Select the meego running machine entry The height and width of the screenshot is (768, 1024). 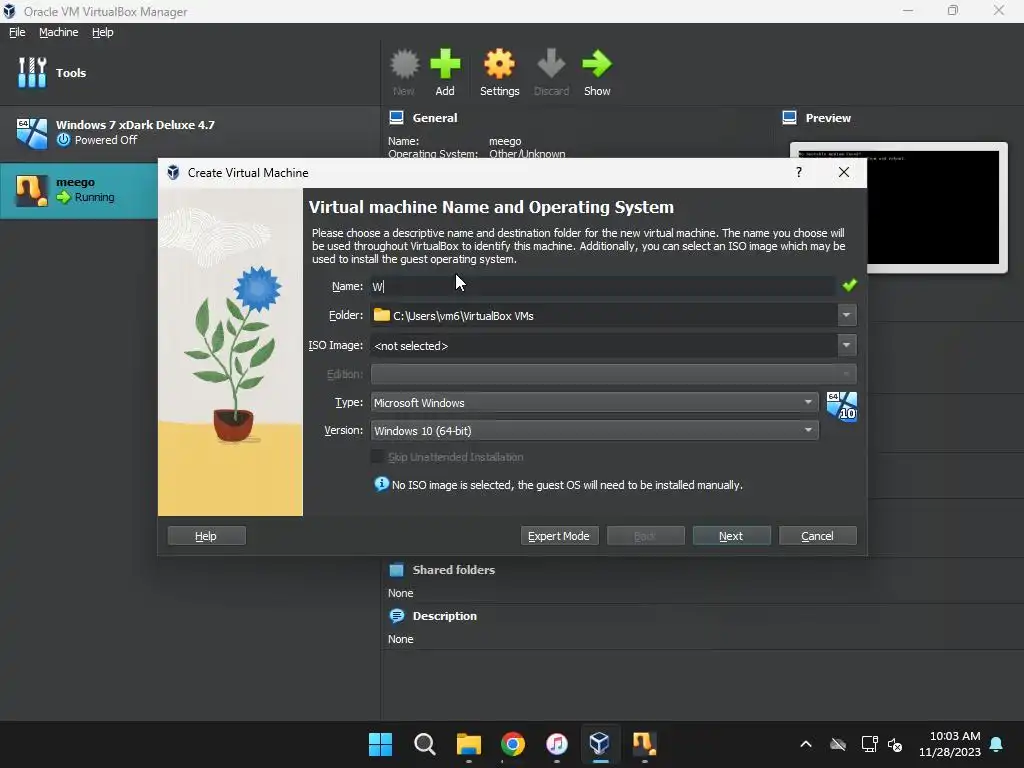(79, 190)
